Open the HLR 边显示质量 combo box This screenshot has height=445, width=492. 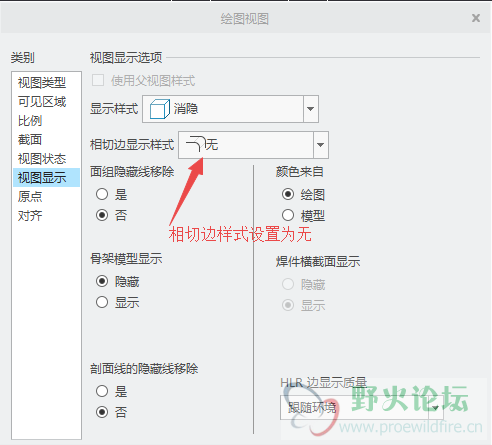tap(362, 407)
